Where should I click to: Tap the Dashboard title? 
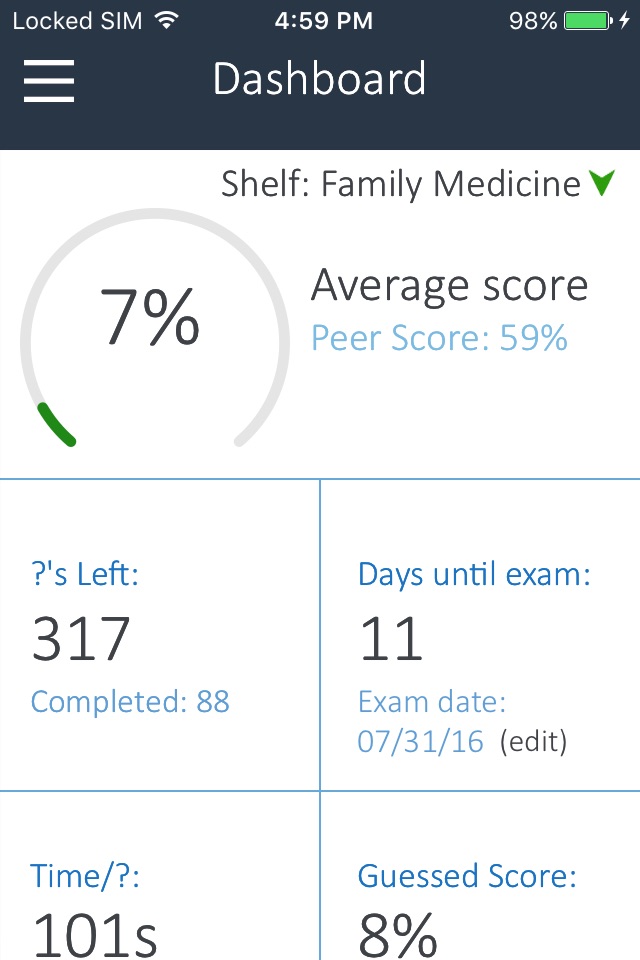pos(320,79)
